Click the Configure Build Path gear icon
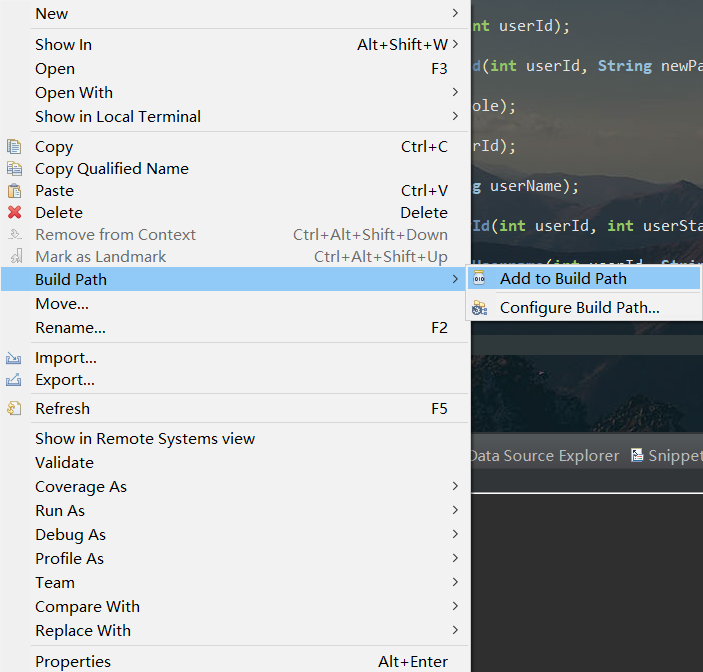Viewport: 703px width, 672px height. pos(479,308)
